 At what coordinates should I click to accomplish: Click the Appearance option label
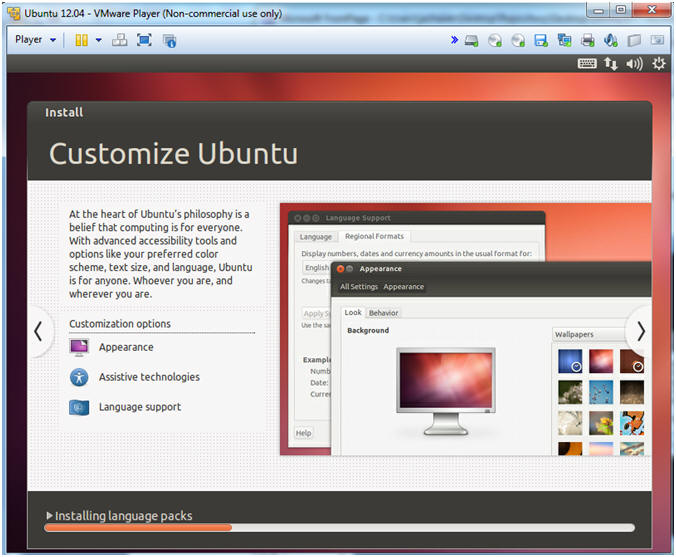[126, 347]
